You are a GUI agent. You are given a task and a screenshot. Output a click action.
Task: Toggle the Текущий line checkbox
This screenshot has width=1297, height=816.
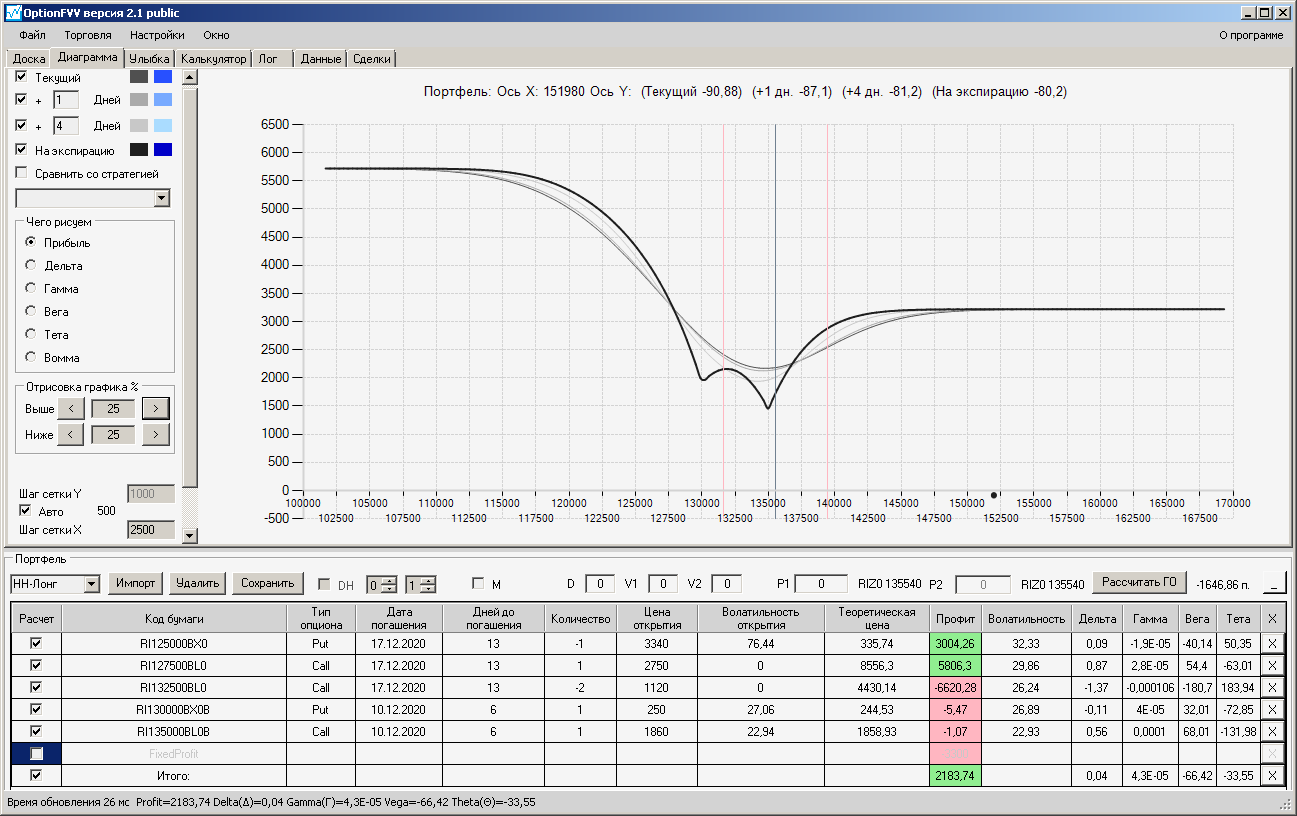(x=22, y=77)
